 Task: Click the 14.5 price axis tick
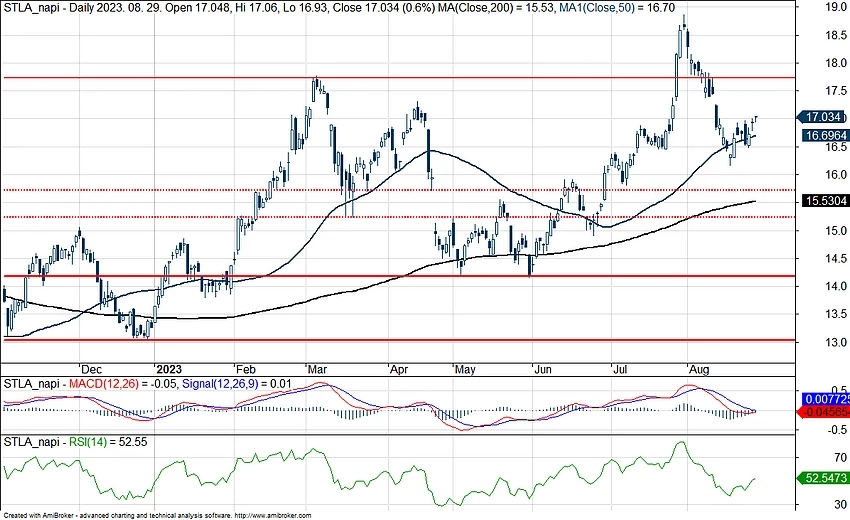pos(836,258)
